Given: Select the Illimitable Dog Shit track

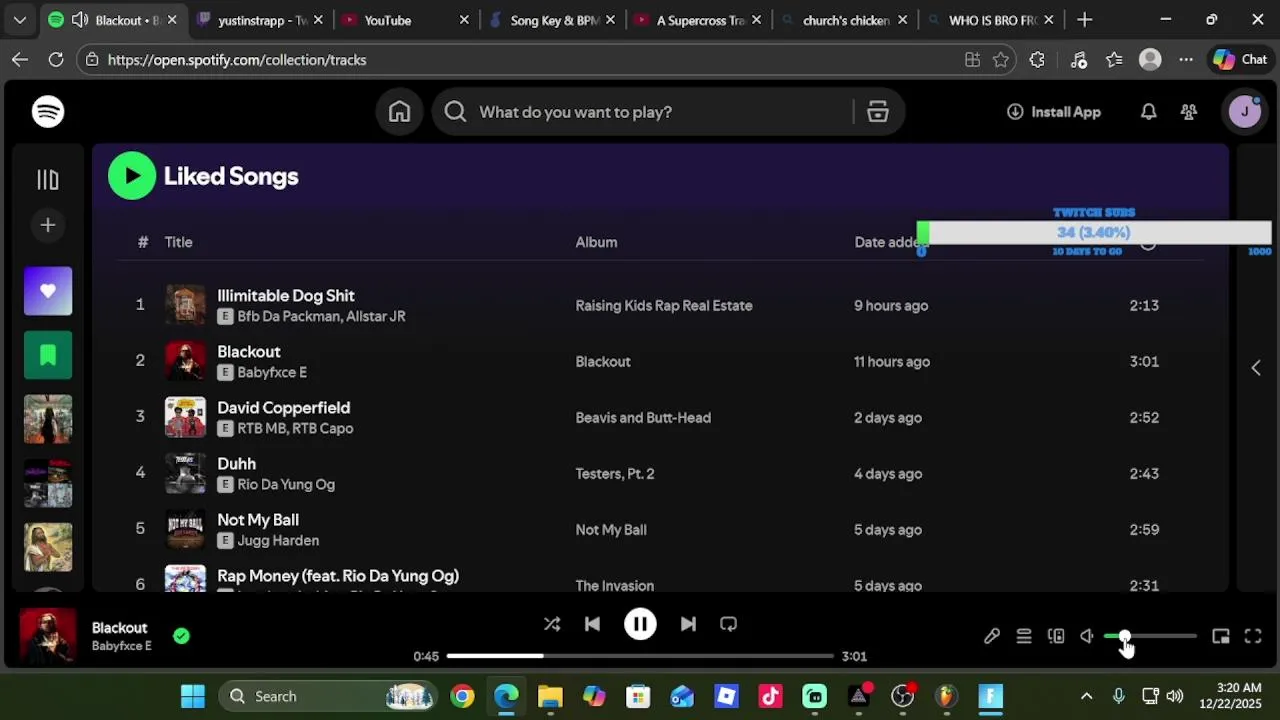Looking at the screenshot, I should click(x=286, y=296).
